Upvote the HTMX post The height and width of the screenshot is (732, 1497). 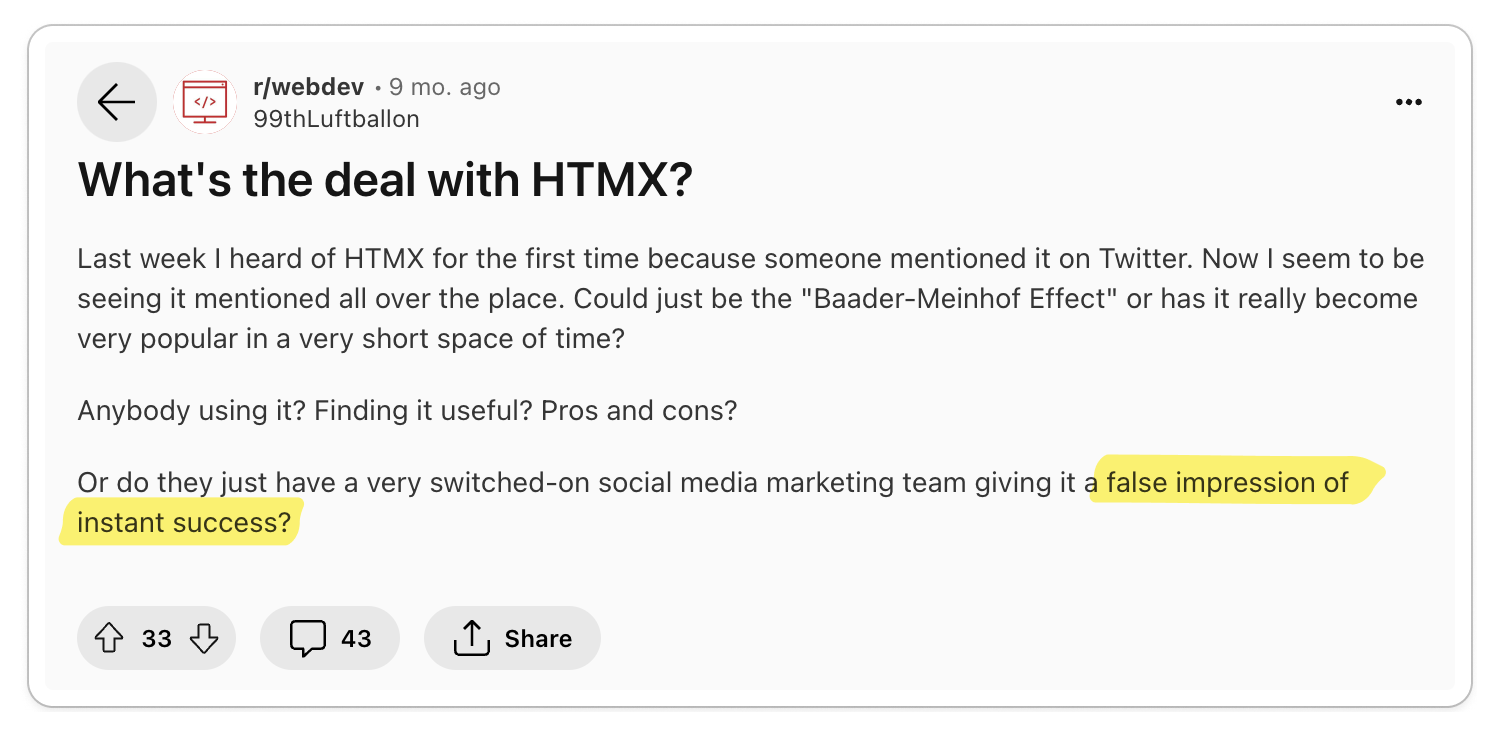108,638
